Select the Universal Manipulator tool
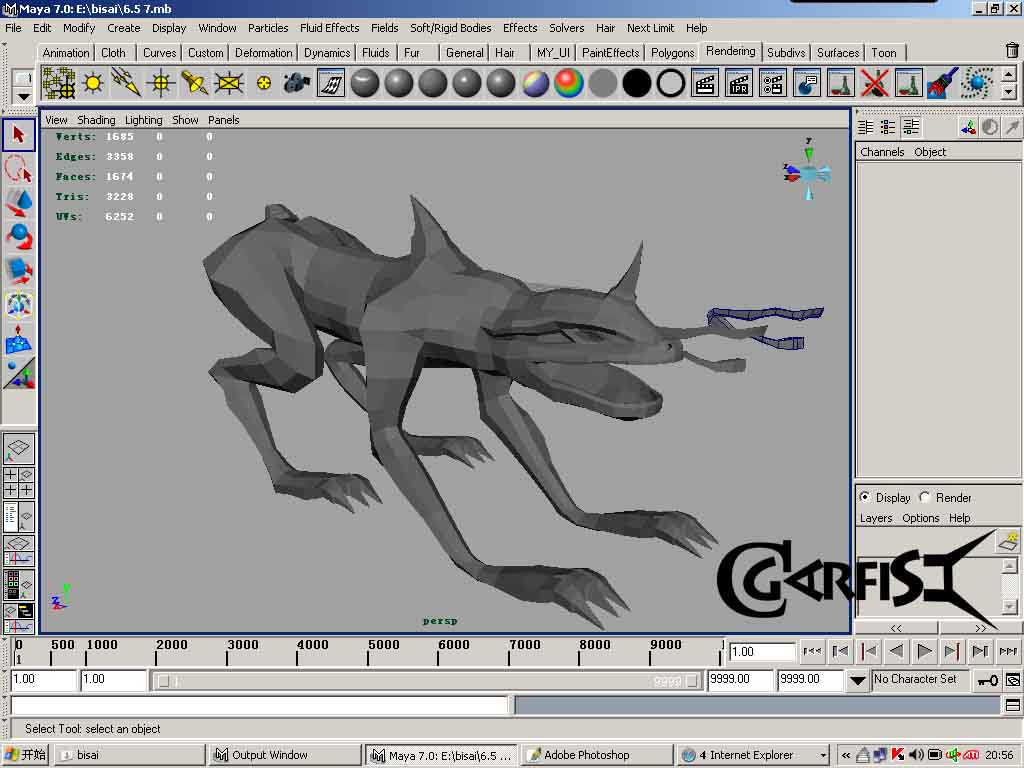1024x768 pixels. pos(18,304)
